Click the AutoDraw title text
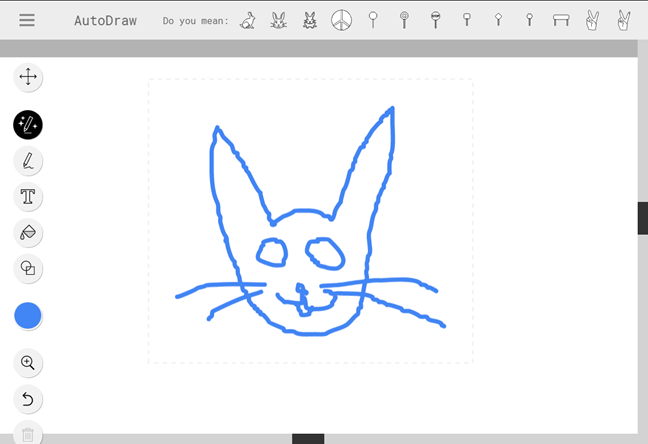This screenshot has width=648, height=444. [105, 20]
